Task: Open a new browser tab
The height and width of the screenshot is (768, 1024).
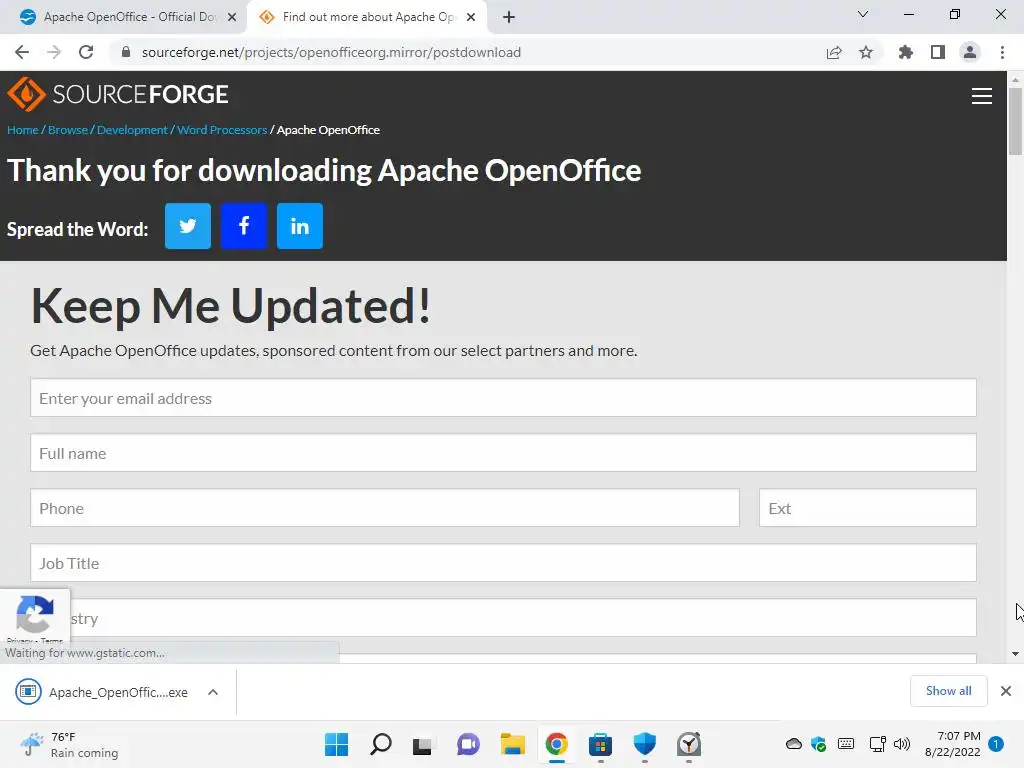Action: 509,17
